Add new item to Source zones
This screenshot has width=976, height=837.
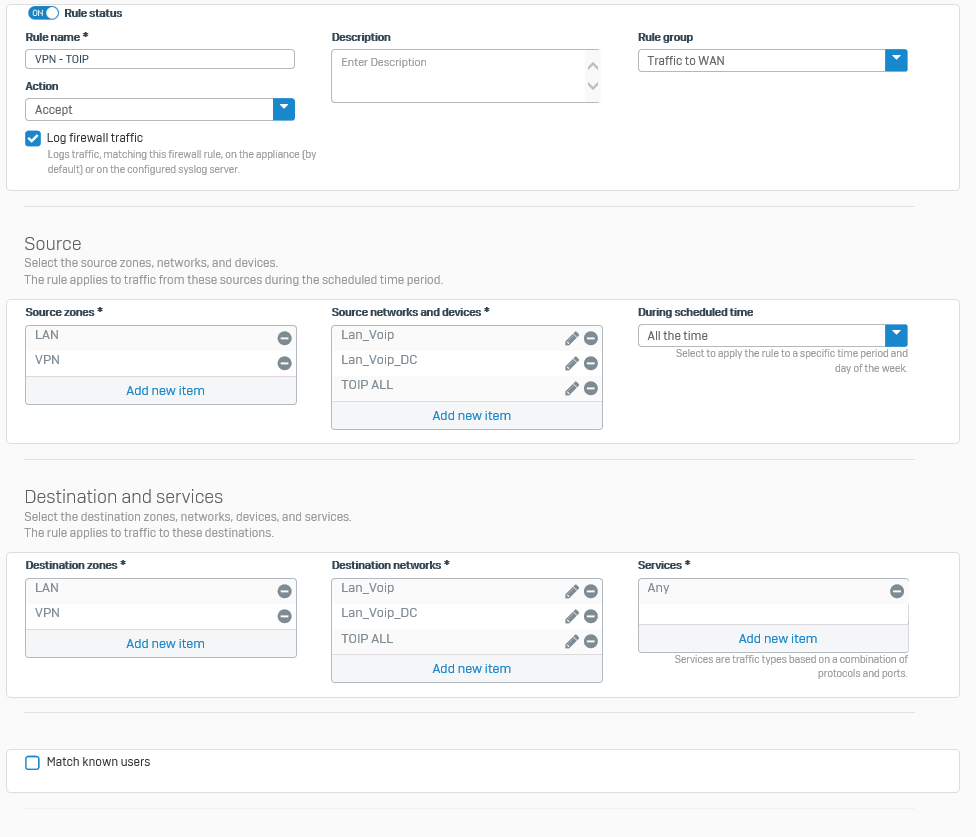[166, 391]
